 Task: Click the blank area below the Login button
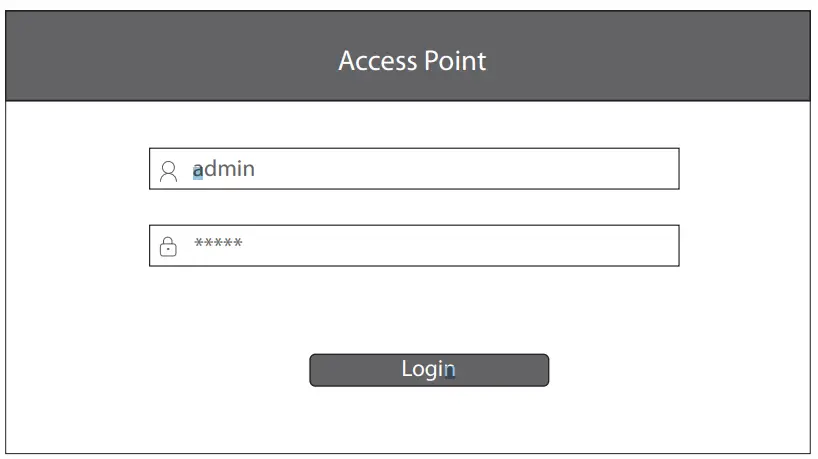[429, 420]
